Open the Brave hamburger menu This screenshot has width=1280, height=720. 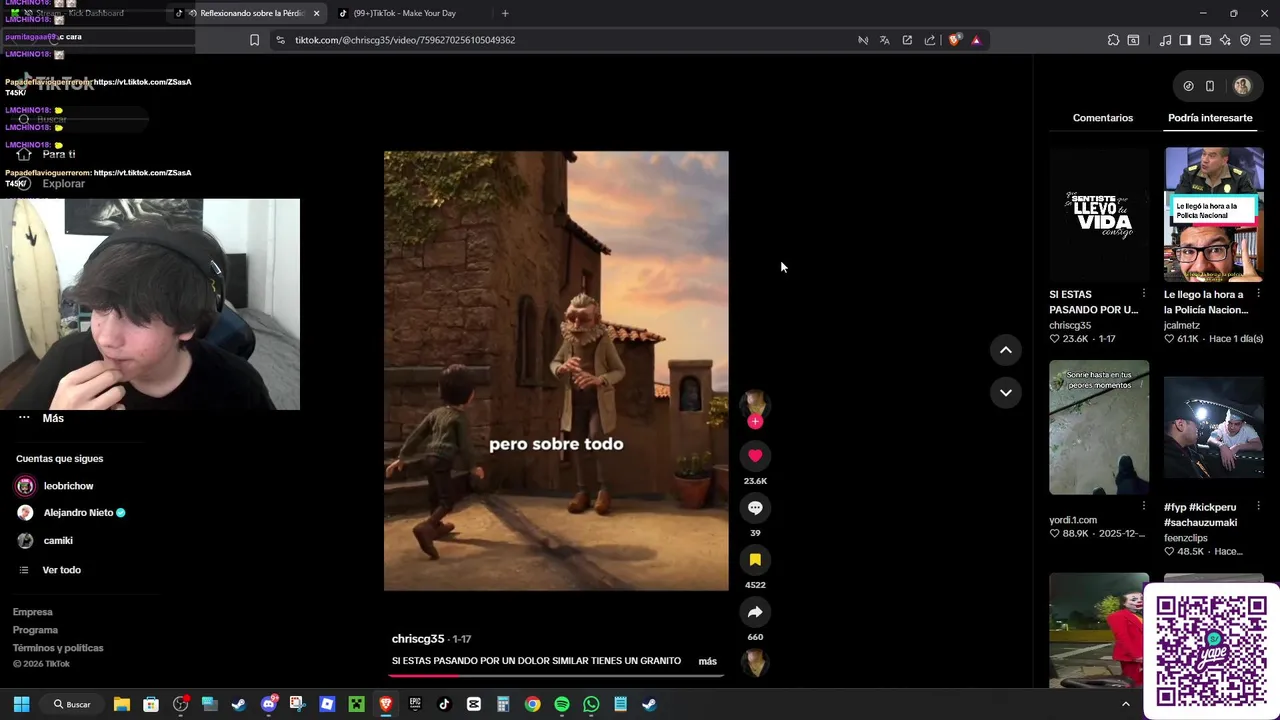click(1266, 40)
